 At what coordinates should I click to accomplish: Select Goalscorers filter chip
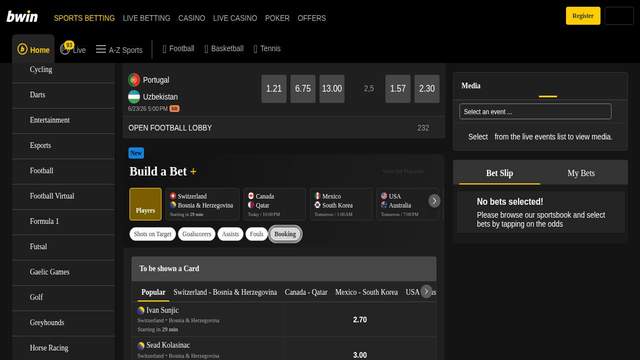point(197,234)
